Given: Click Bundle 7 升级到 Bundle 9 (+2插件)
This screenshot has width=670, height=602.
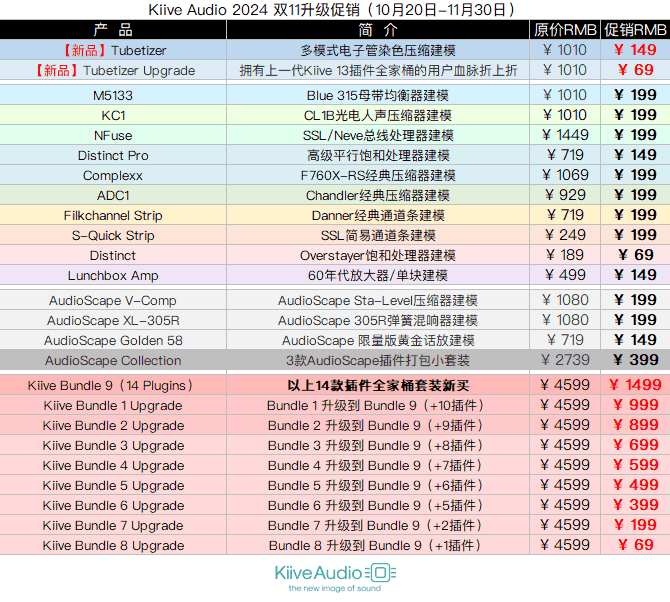Looking at the screenshot, I should point(375,526).
